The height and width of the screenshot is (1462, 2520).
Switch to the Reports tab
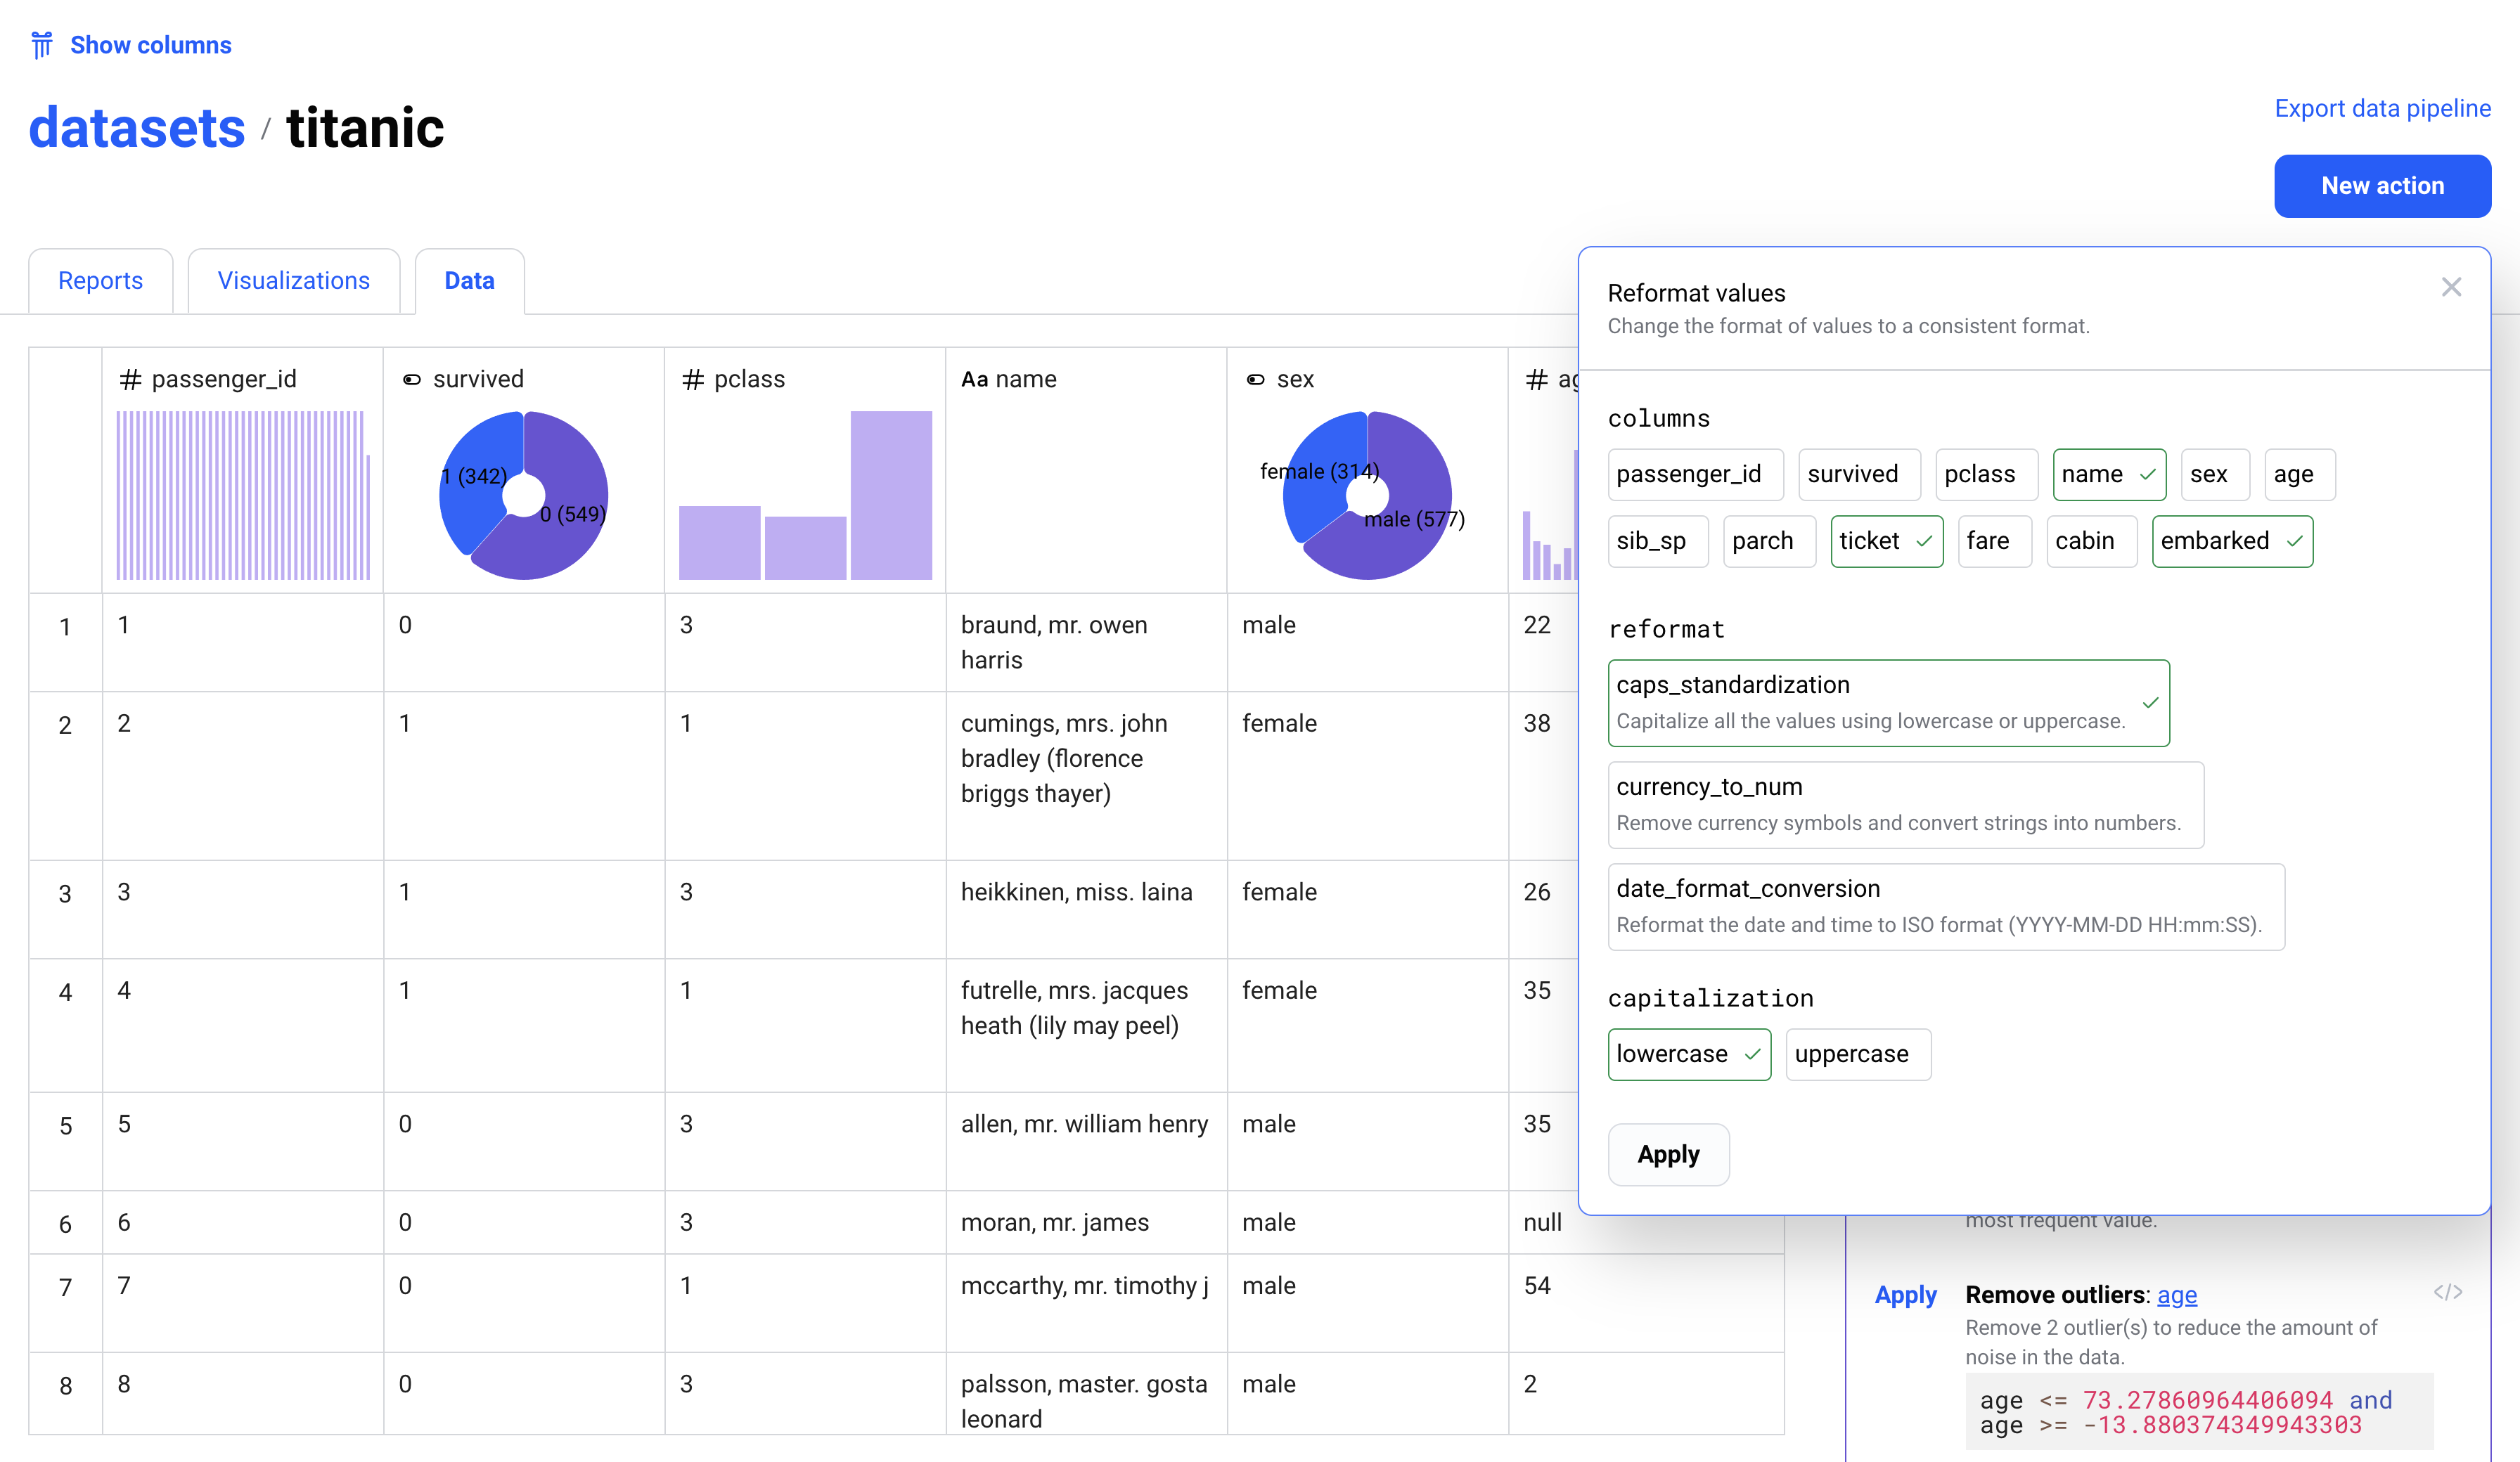click(x=100, y=281)
